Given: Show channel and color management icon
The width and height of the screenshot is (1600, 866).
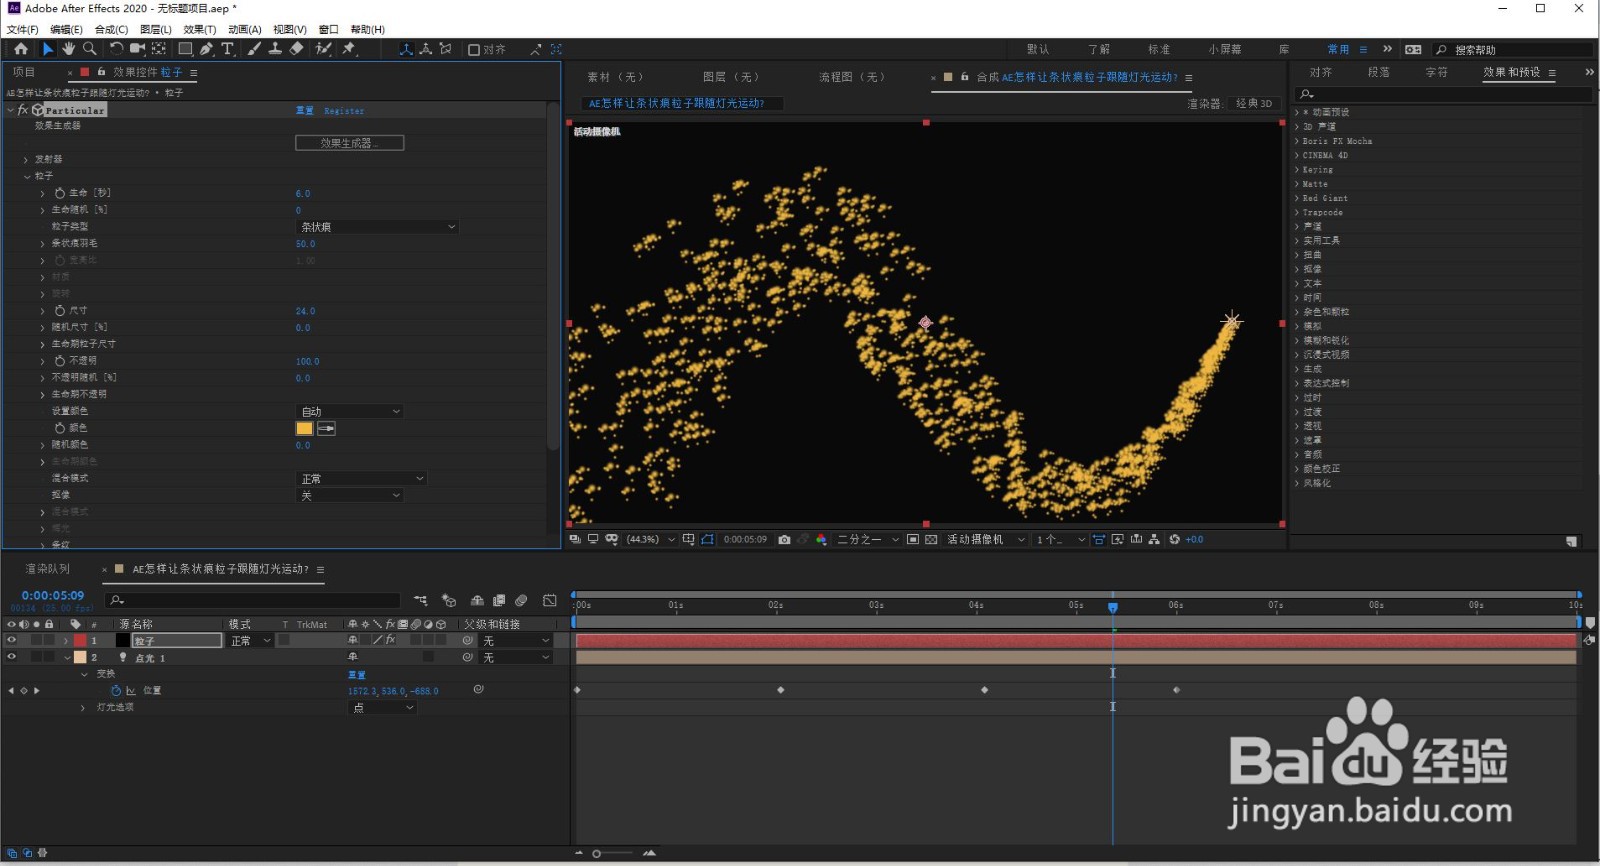Looking at the screenshot, I should (x=821, y=539).
